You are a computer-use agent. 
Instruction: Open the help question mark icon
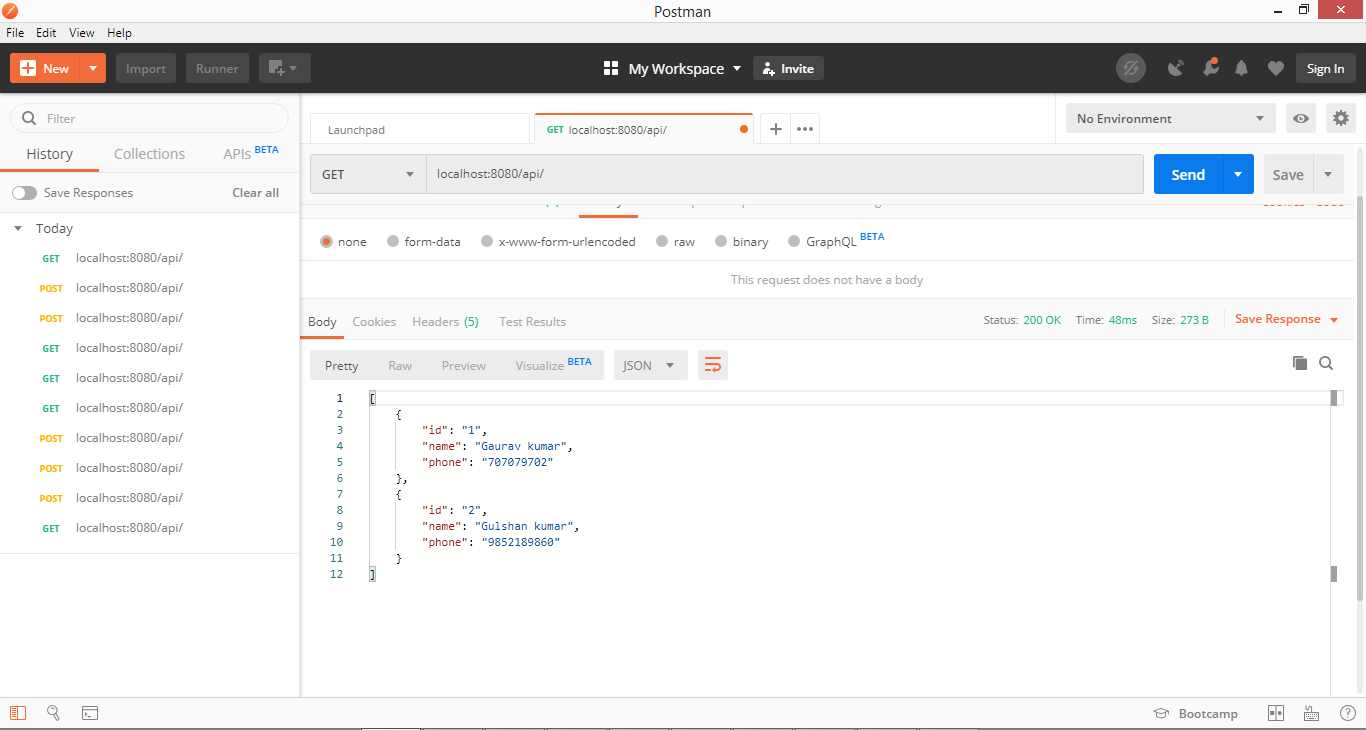point(1347,713)
